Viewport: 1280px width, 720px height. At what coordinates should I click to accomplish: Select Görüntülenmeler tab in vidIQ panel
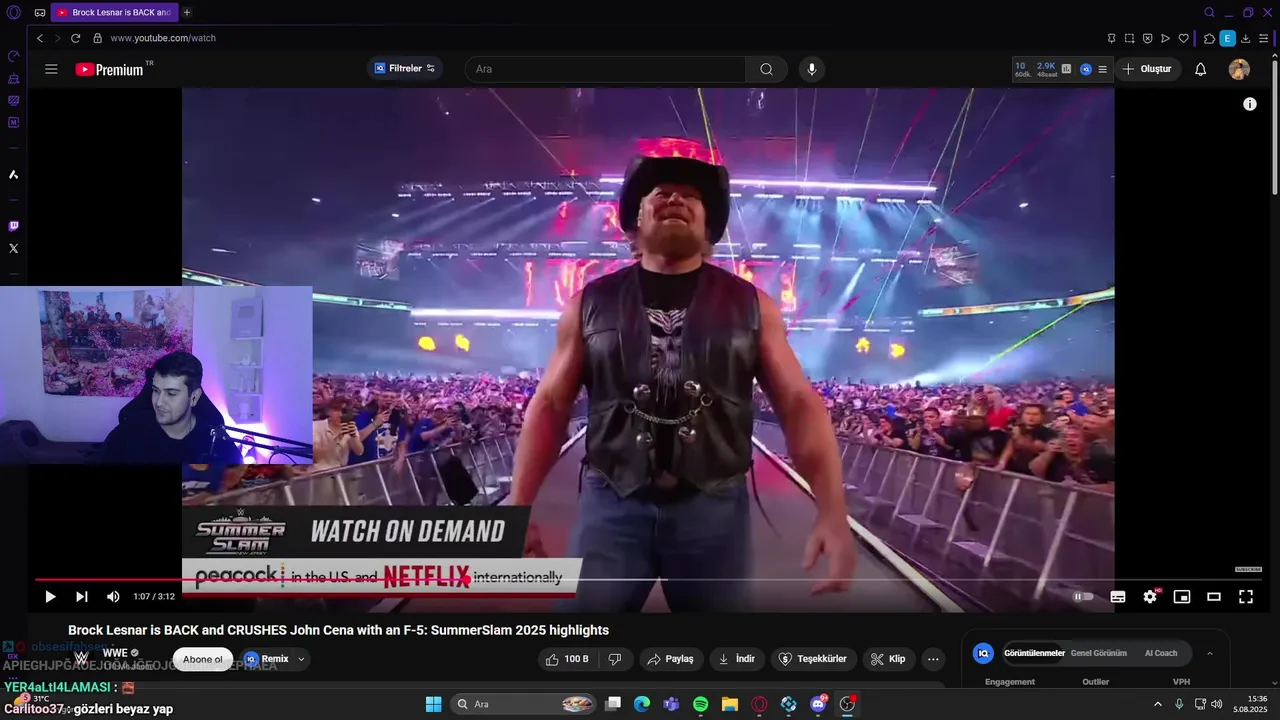point(1034,653)
